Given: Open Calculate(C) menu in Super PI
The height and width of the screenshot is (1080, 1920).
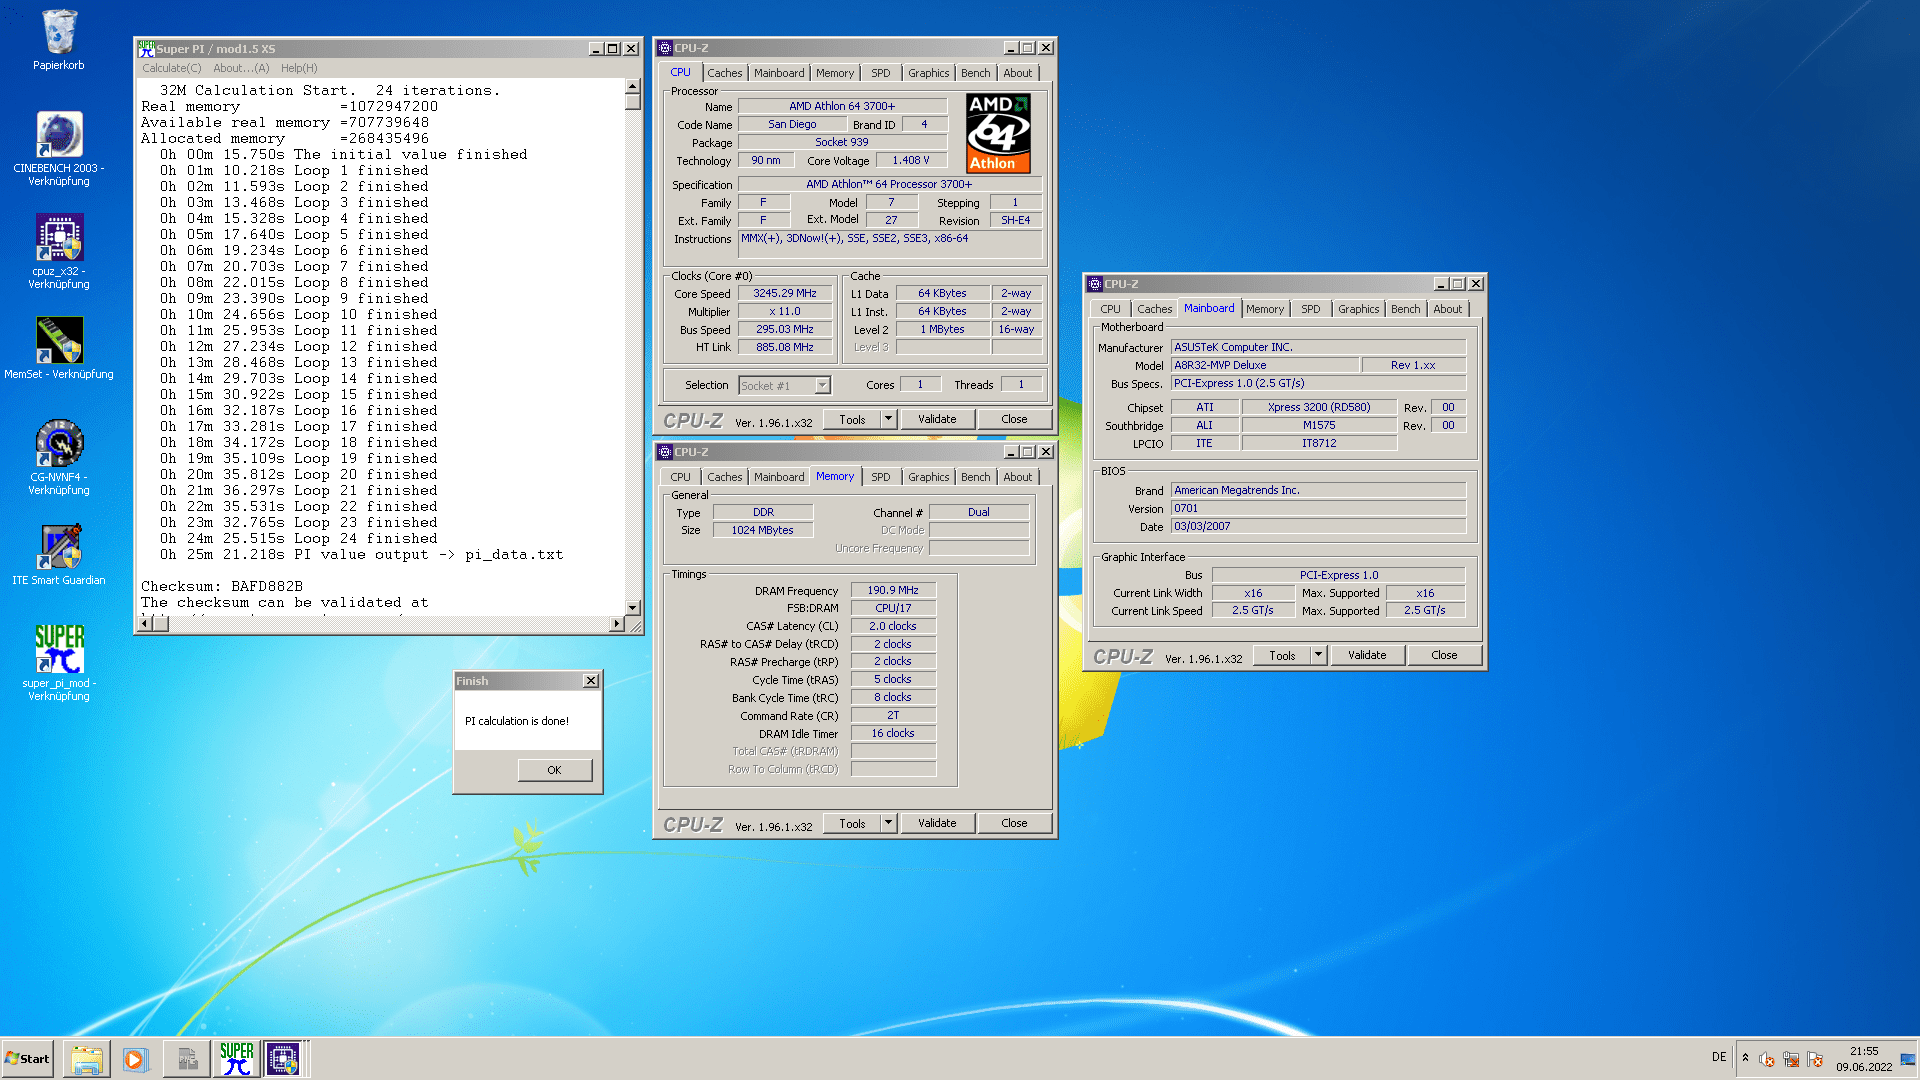Looking at the screenshot, I should tap(171, 68).
